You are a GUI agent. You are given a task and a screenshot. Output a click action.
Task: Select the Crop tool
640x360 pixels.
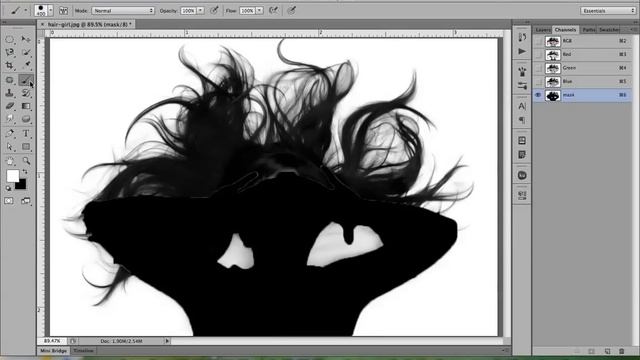9,65
